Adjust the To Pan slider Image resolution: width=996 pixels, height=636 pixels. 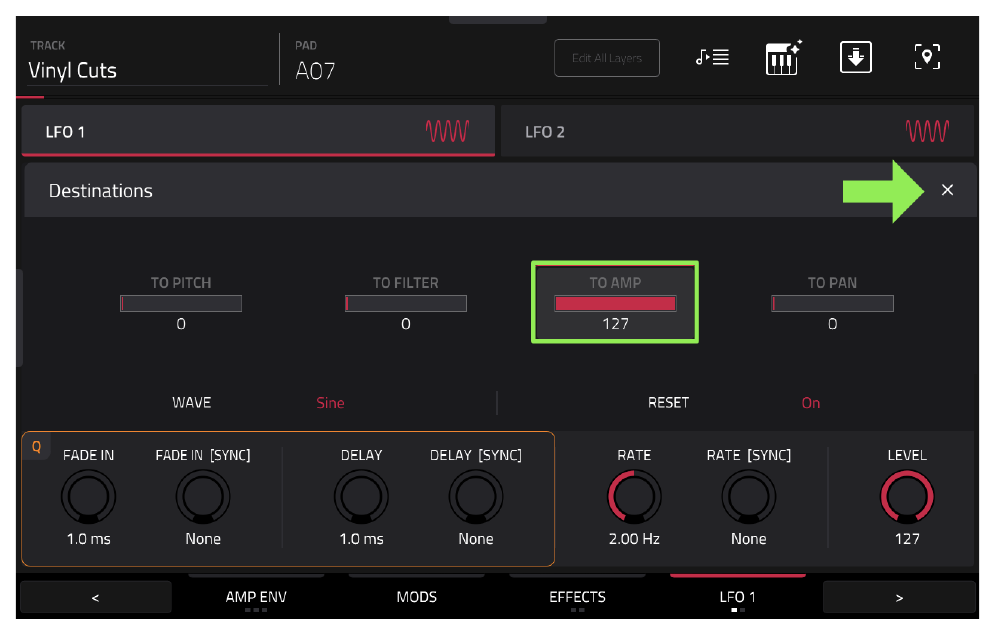tap(832, 304)
